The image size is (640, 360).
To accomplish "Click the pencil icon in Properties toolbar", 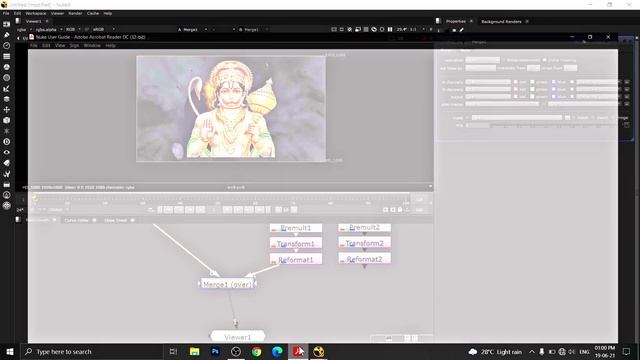I will tap(462, 30).
